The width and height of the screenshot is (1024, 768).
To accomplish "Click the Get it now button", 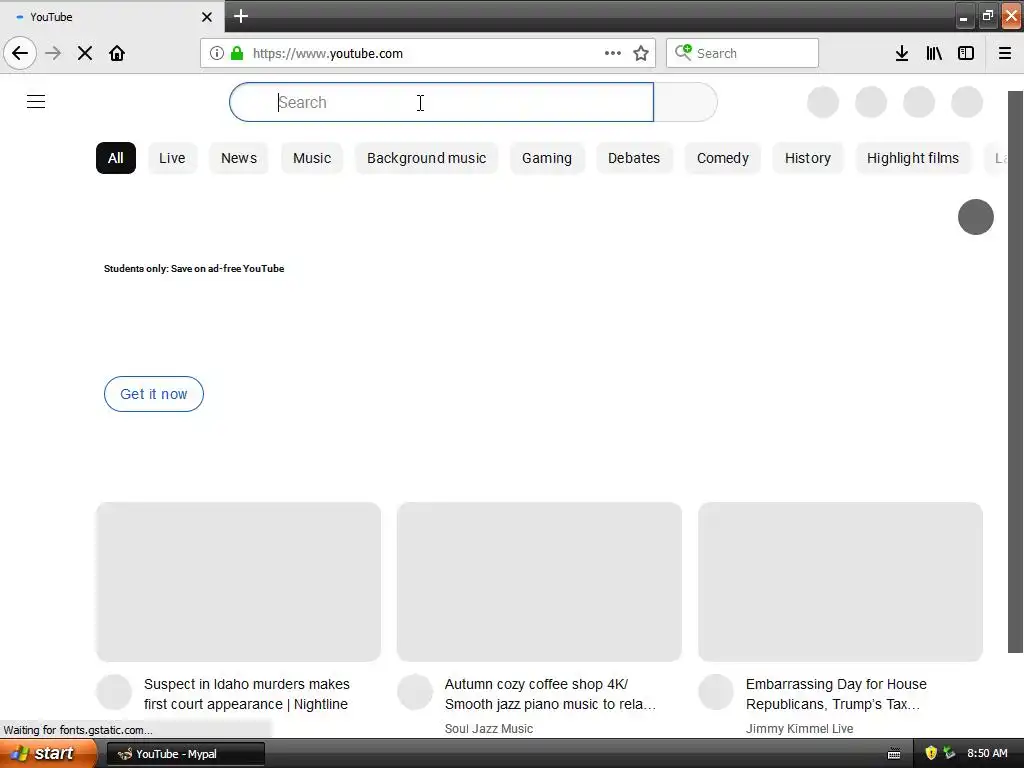I will tap(154, 394).
